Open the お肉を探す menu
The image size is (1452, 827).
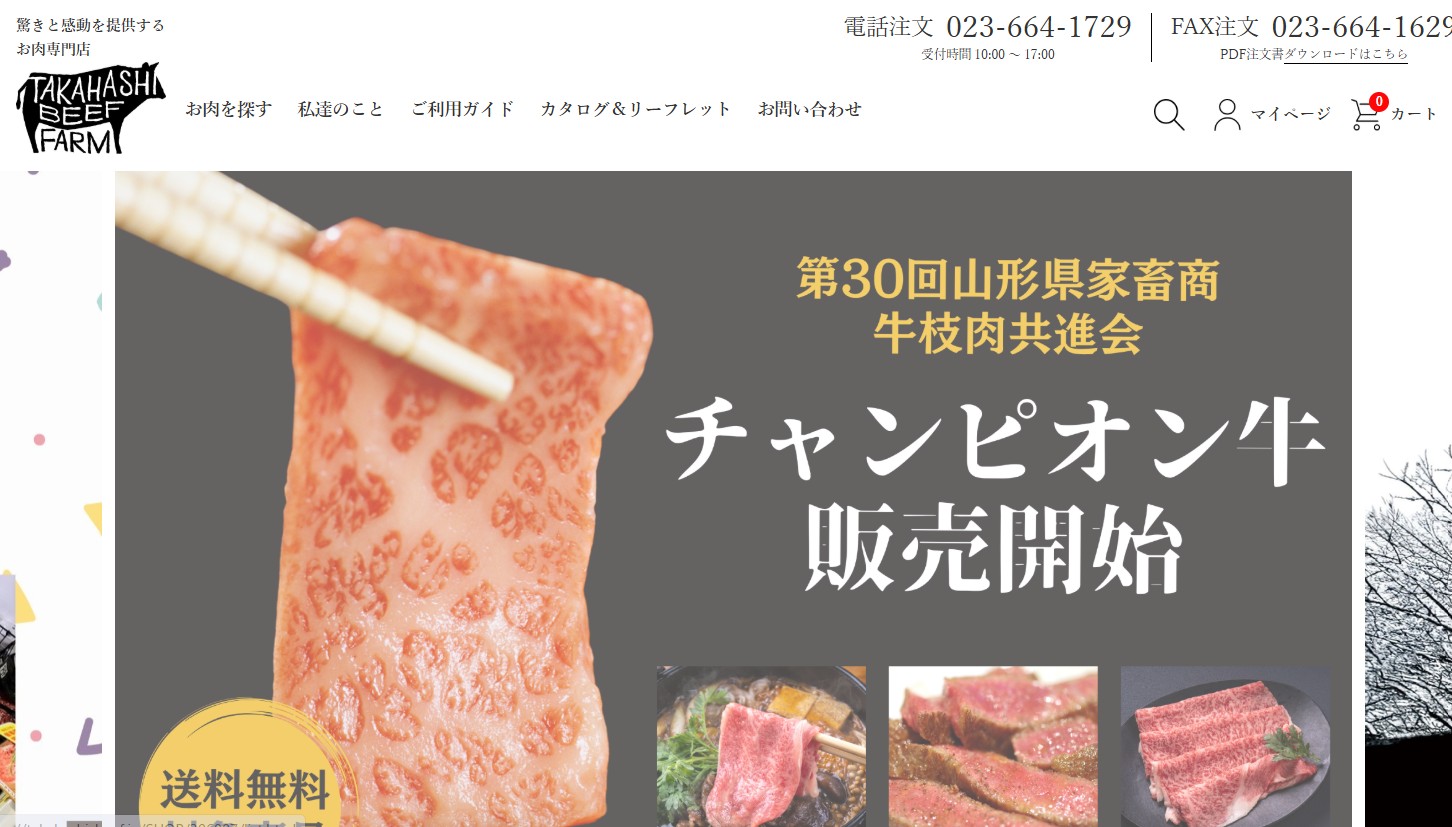click(228, 109)
